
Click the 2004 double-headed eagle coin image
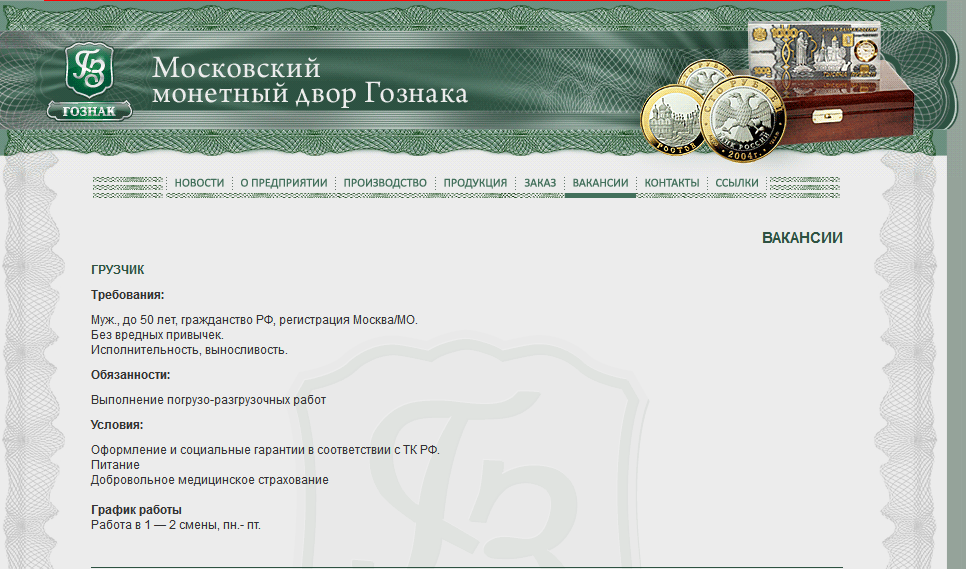point(742,120)
